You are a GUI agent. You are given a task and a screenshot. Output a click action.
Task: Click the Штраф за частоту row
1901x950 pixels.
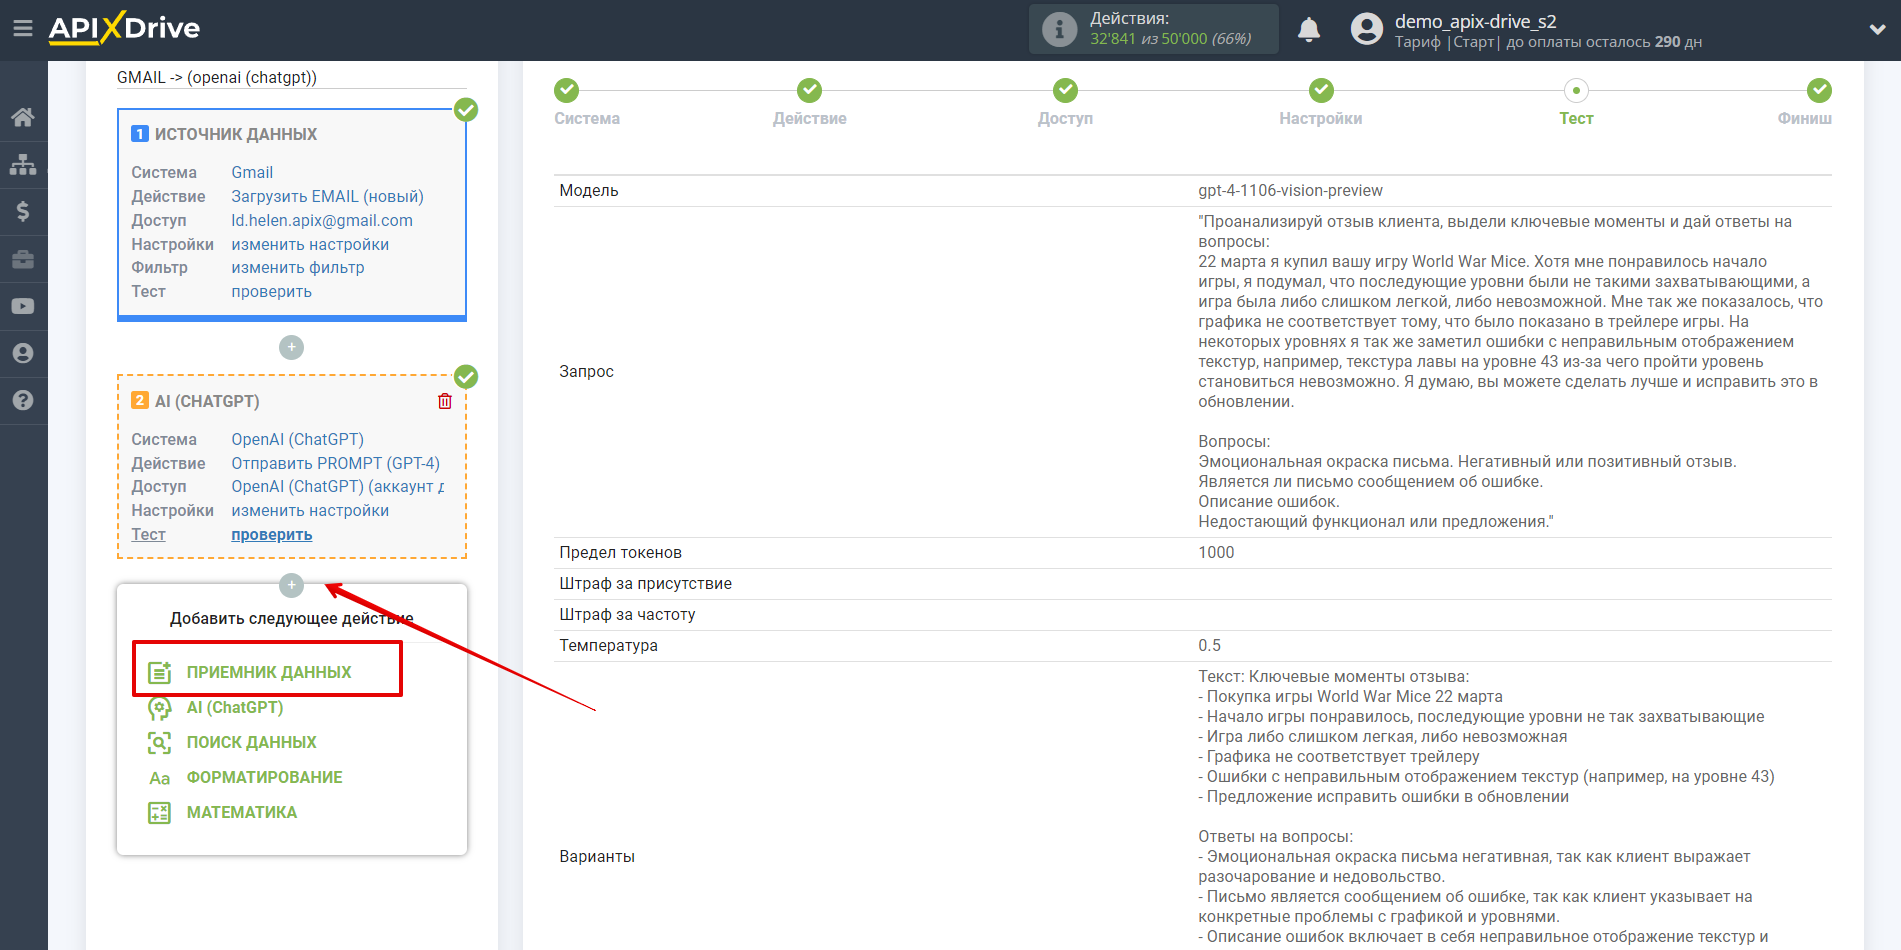(1193, 615)
